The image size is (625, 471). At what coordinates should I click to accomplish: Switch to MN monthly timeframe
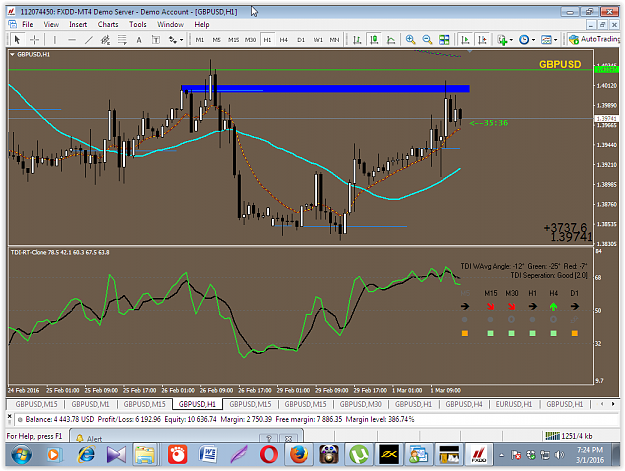pos(334,39)
